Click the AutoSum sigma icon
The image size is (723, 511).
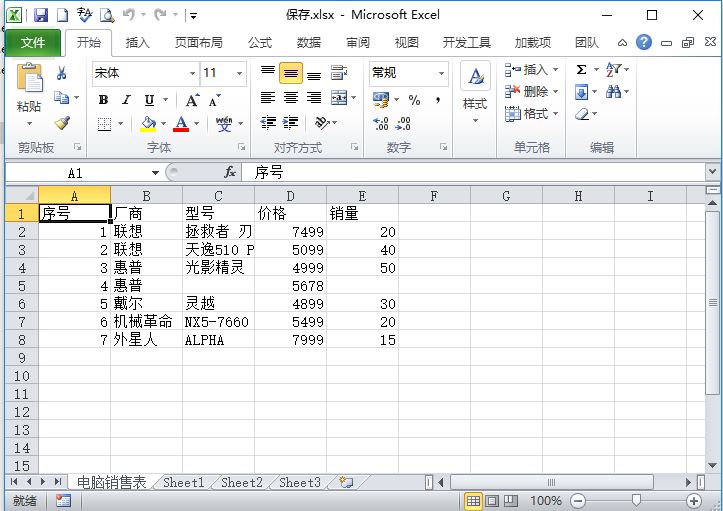coord(581,70)
